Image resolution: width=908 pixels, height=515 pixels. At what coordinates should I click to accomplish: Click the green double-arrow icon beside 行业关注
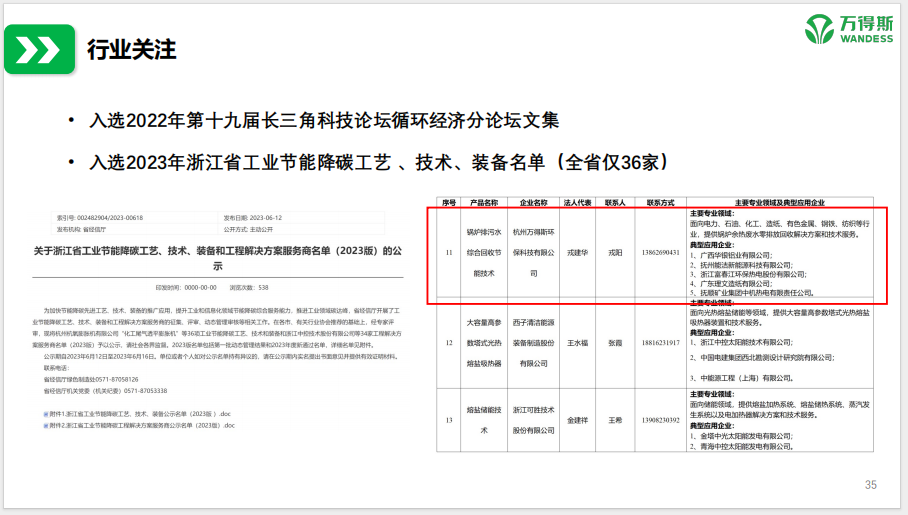[40, 49]
